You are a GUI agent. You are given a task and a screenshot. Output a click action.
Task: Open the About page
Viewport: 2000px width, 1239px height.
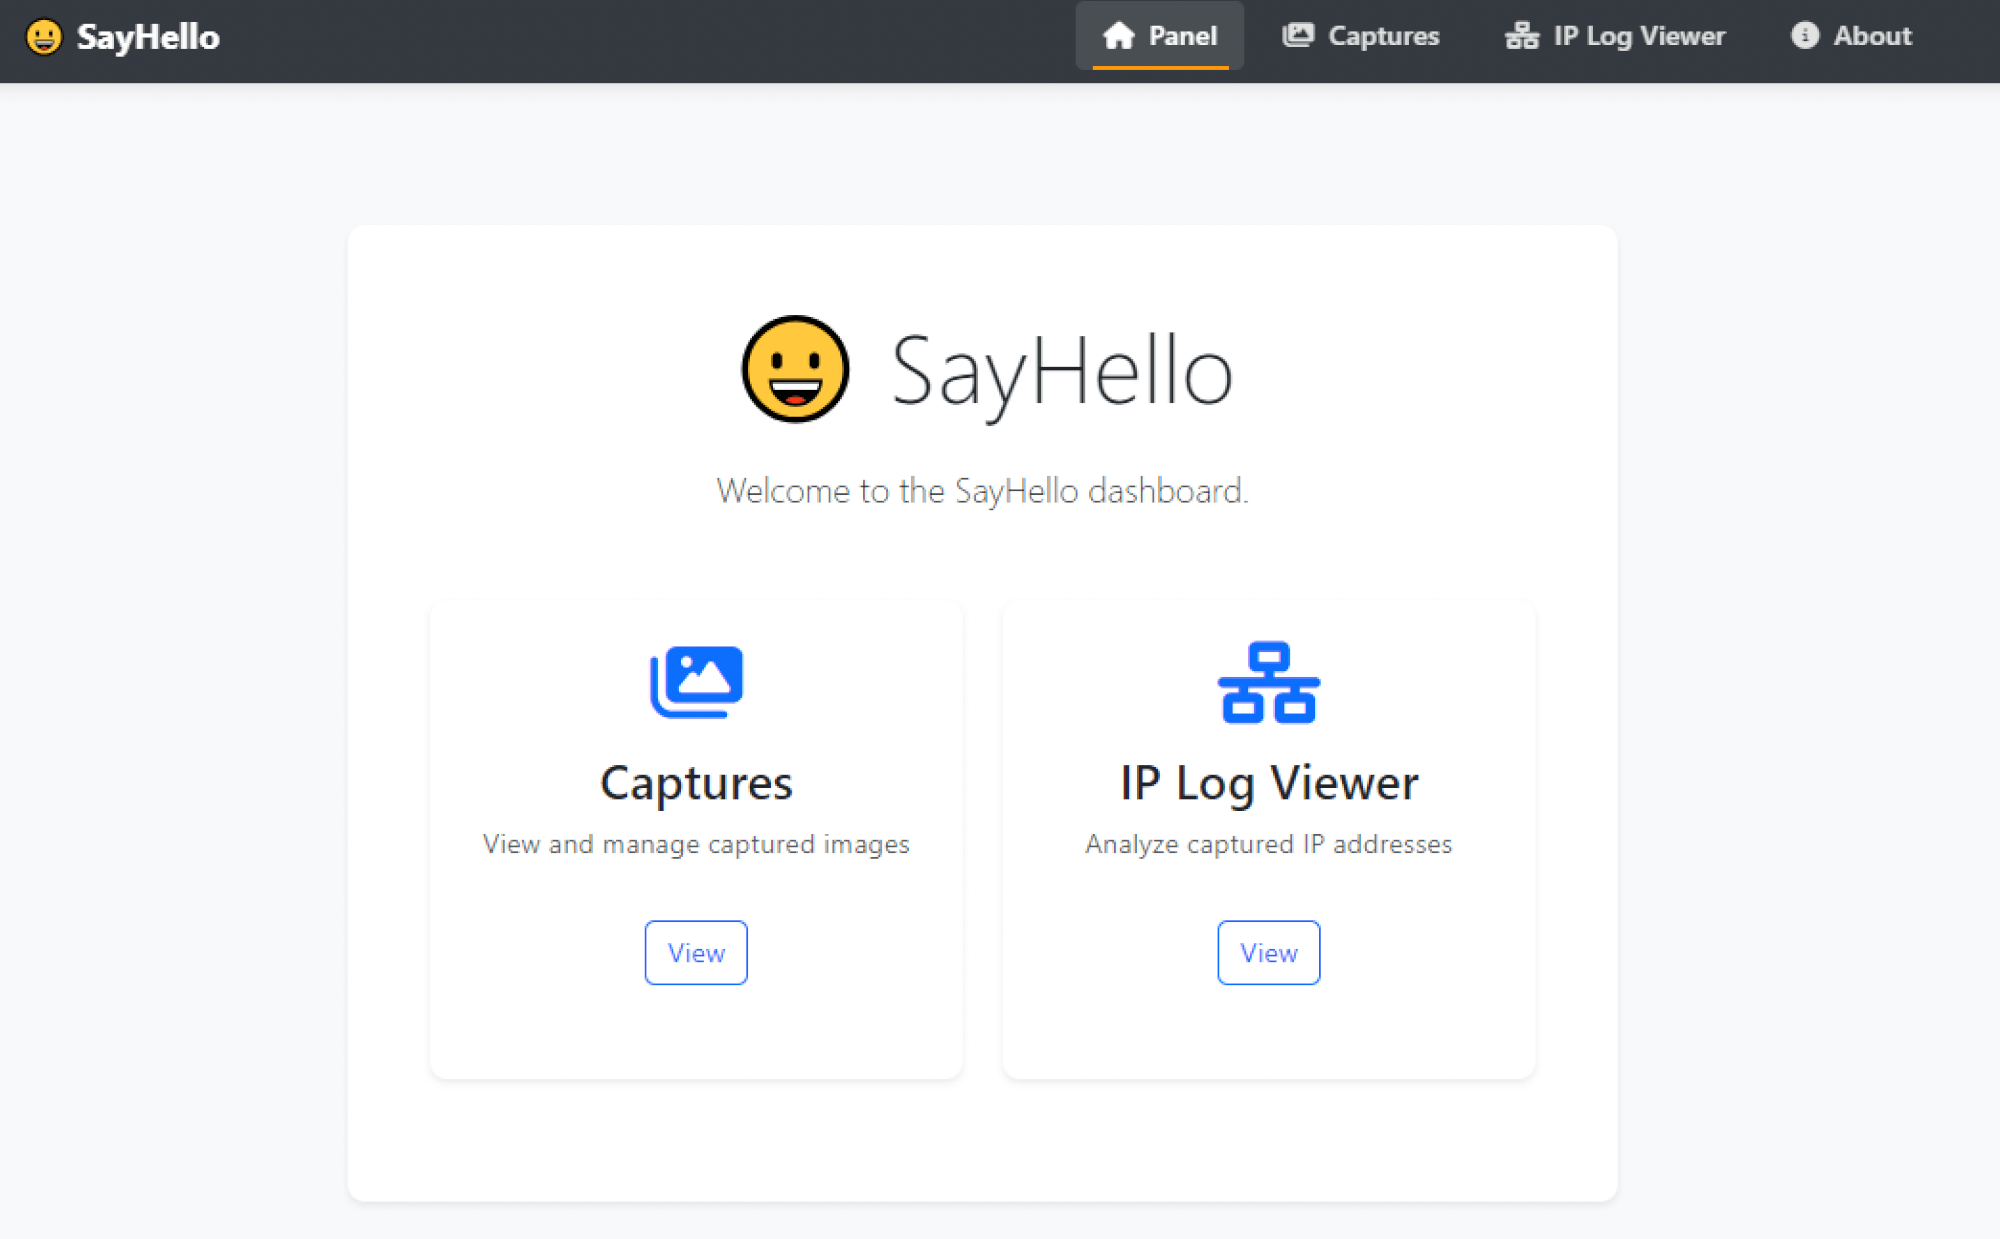click(1851, 36)
